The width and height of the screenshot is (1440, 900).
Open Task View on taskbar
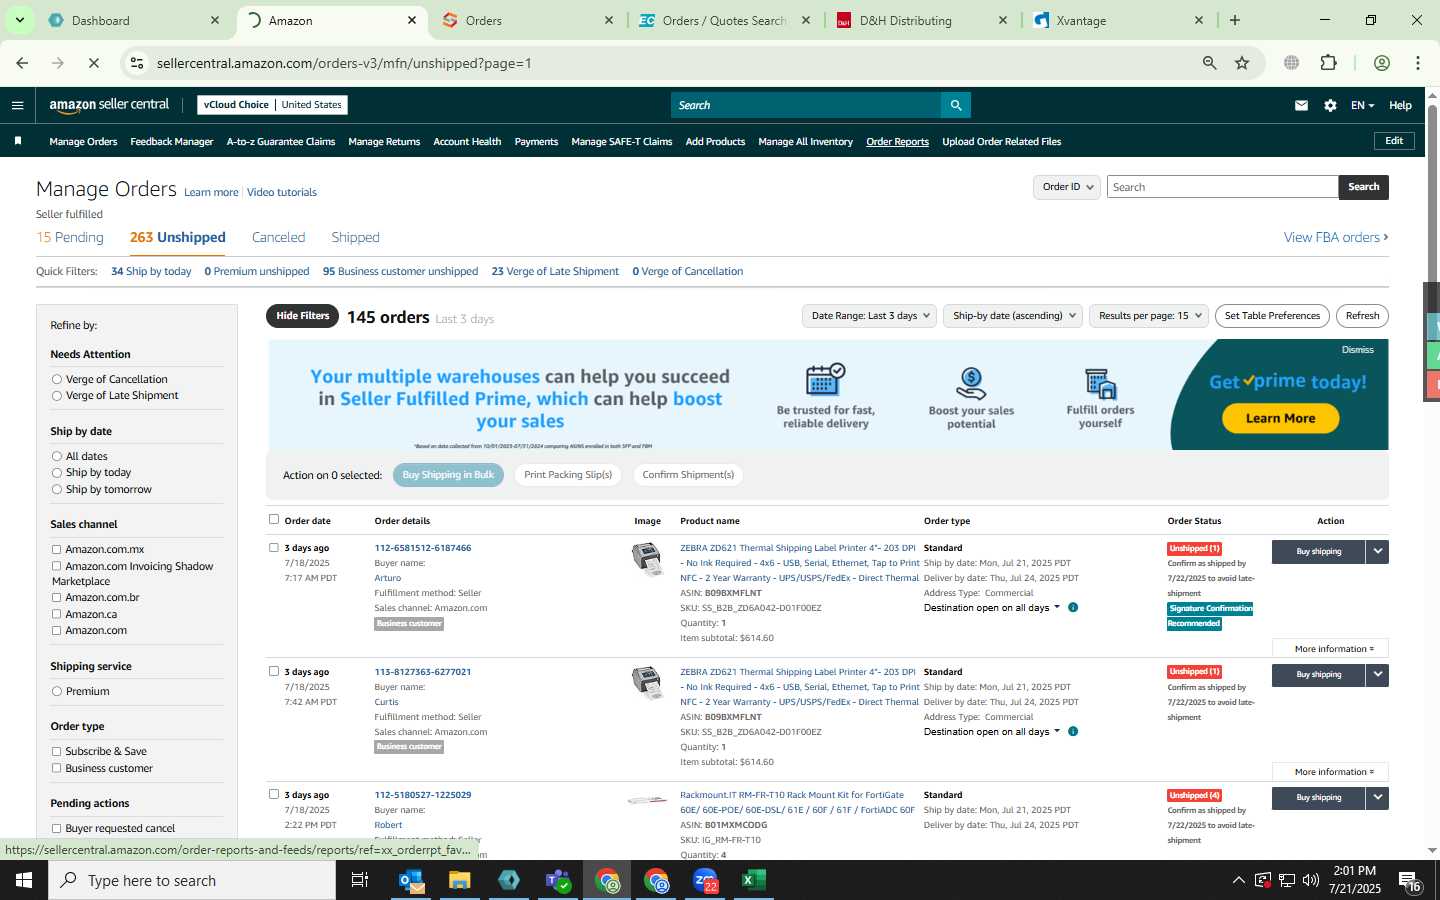click(x=360, y=880)
